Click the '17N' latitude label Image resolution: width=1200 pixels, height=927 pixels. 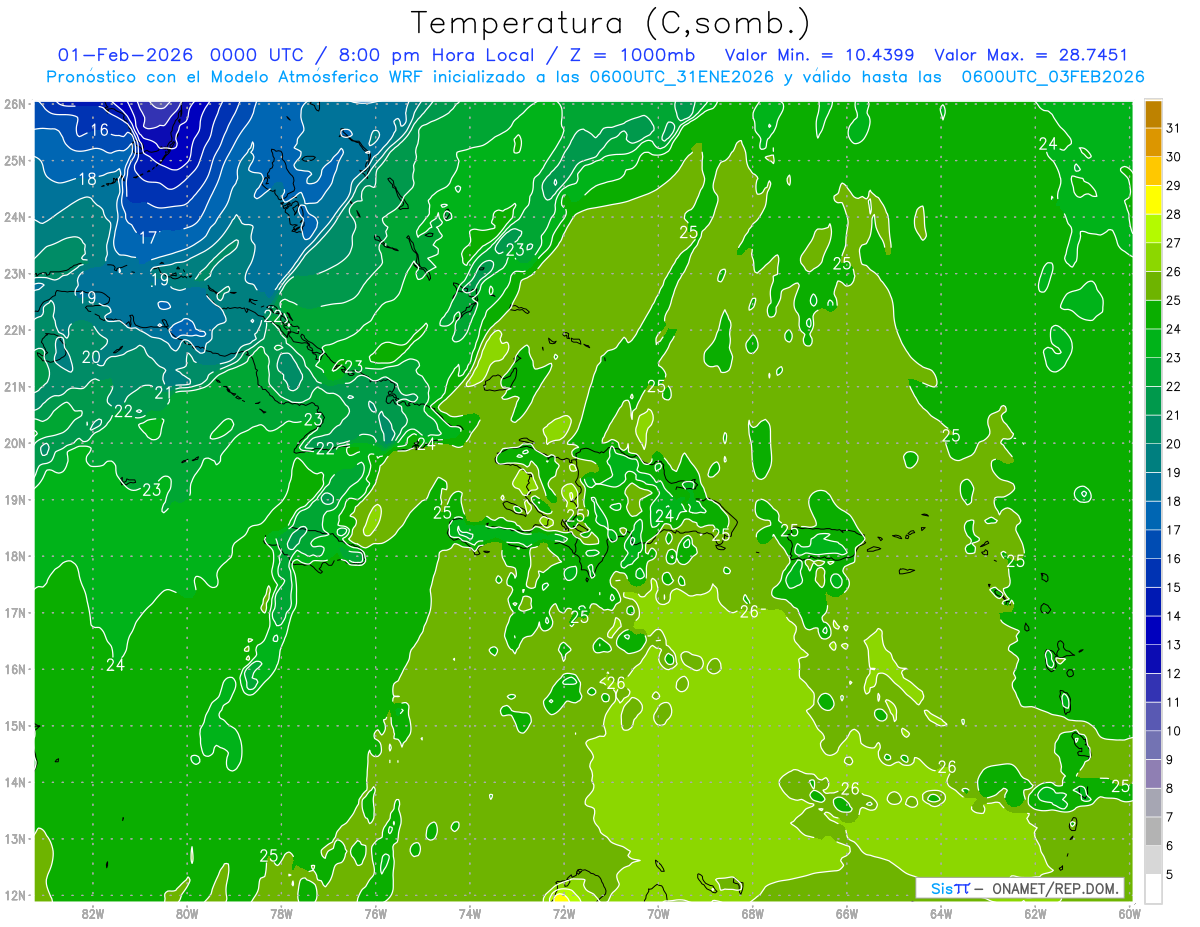click(15, 613)
